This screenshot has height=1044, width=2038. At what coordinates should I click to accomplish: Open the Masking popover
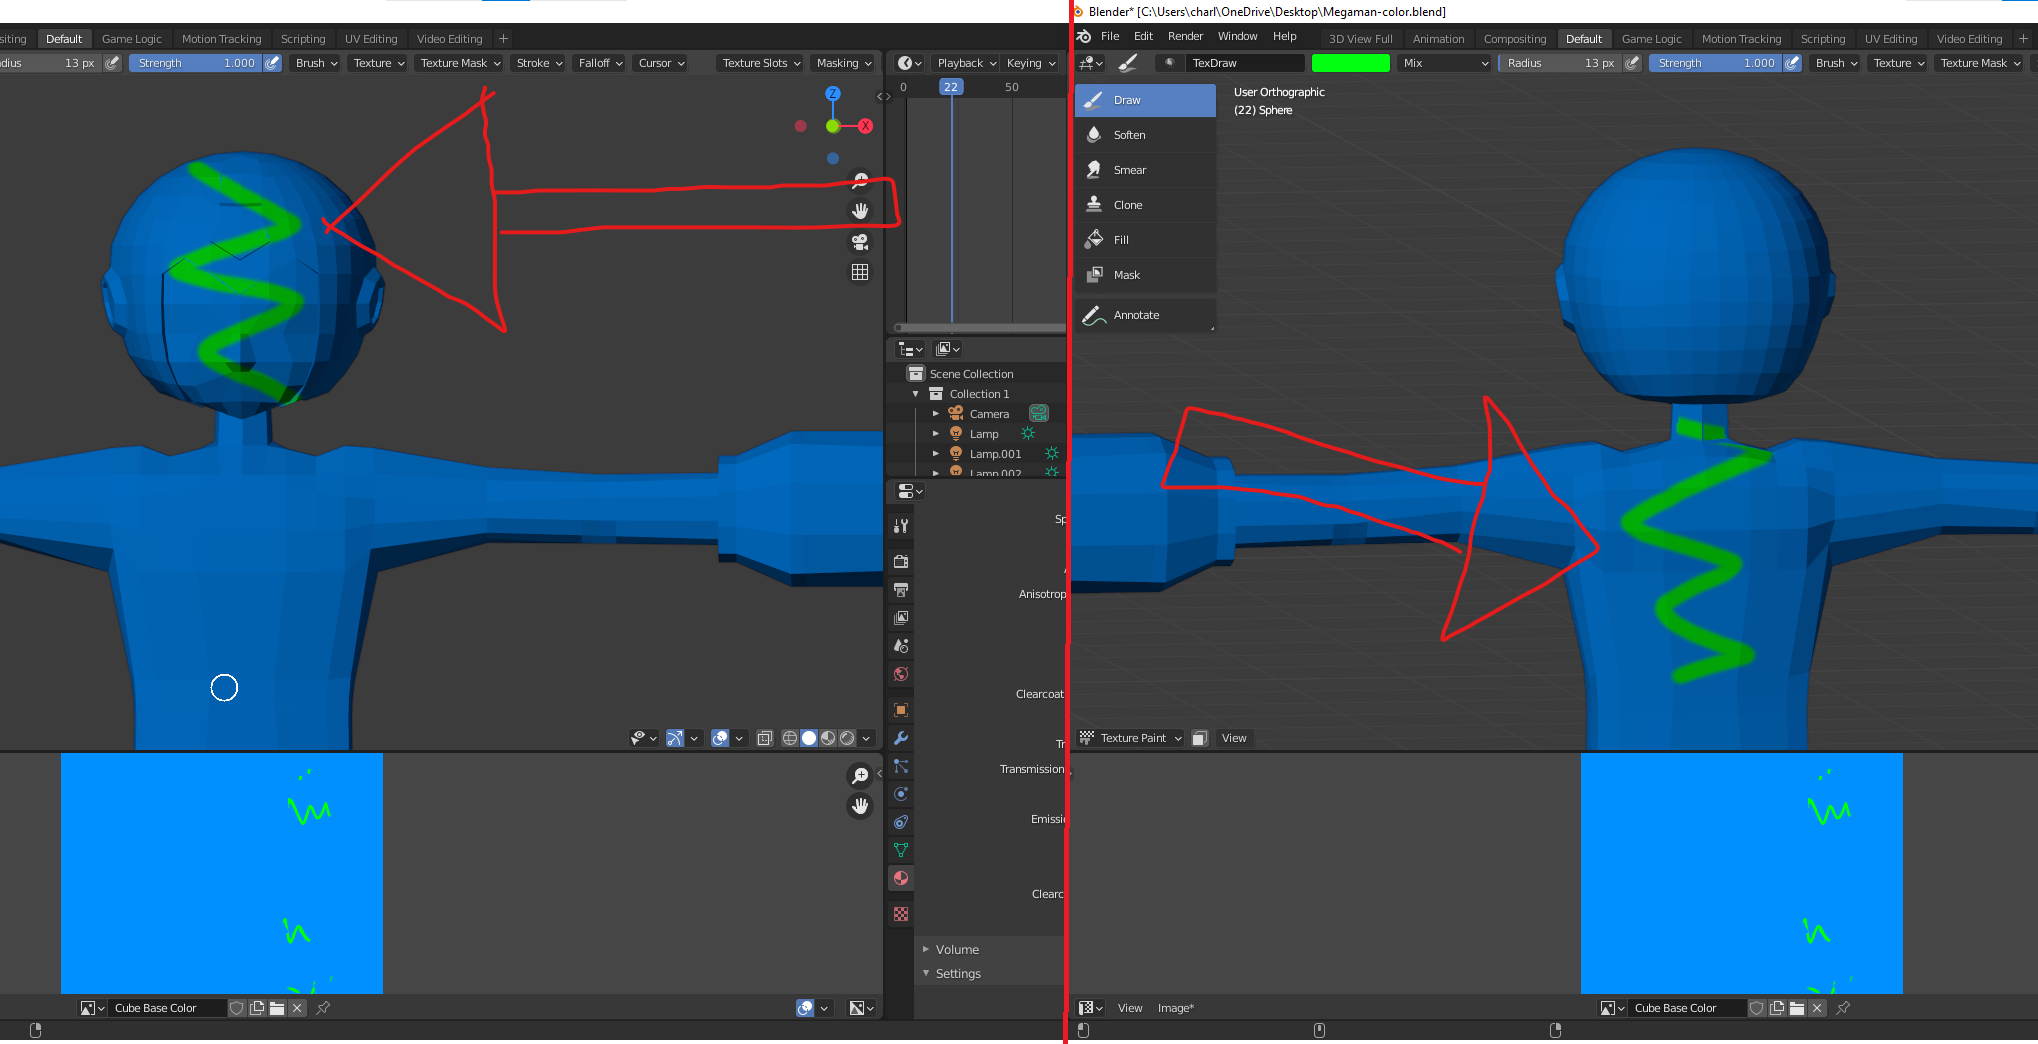843,63
